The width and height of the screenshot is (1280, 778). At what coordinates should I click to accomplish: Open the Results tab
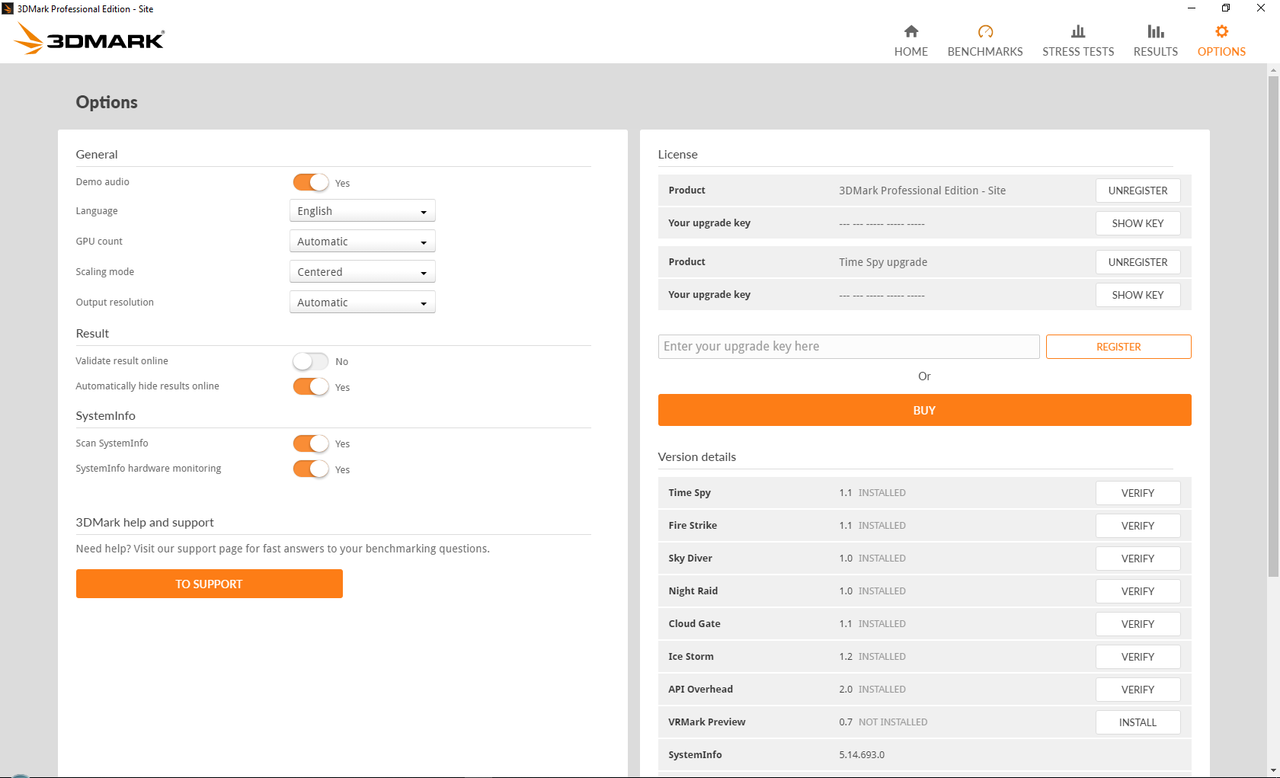(1155, 41)
